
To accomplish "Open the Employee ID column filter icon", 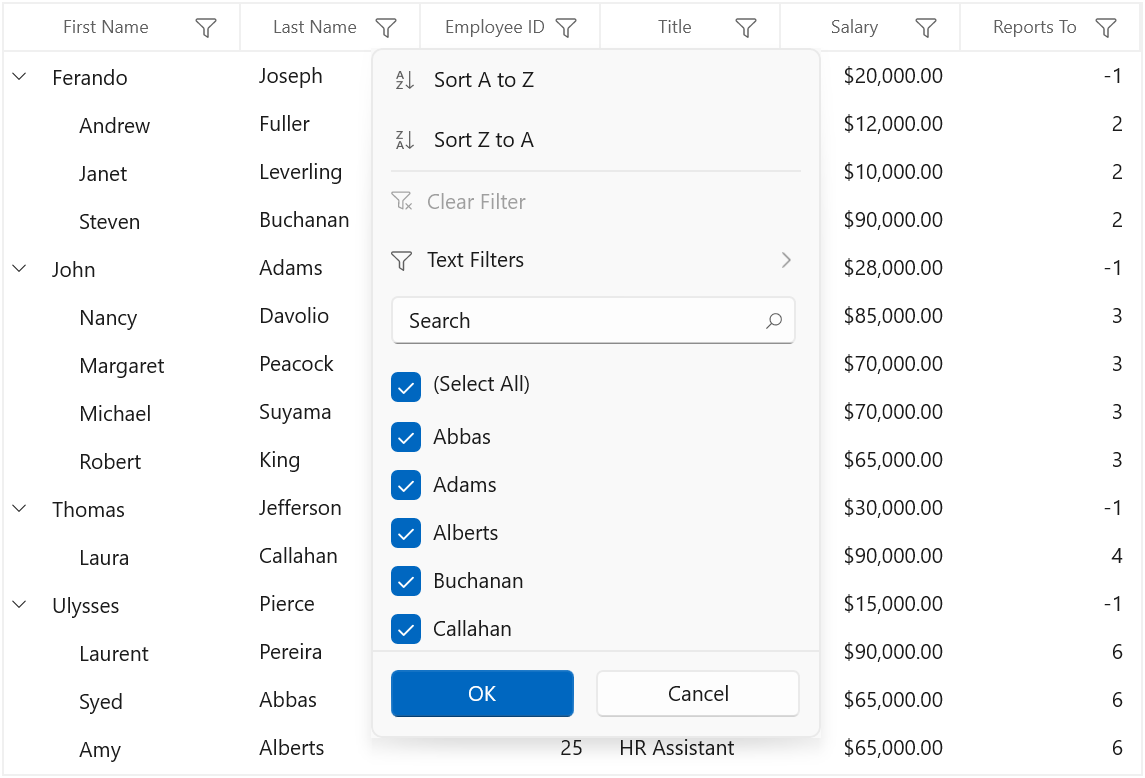I will point(566,28).
